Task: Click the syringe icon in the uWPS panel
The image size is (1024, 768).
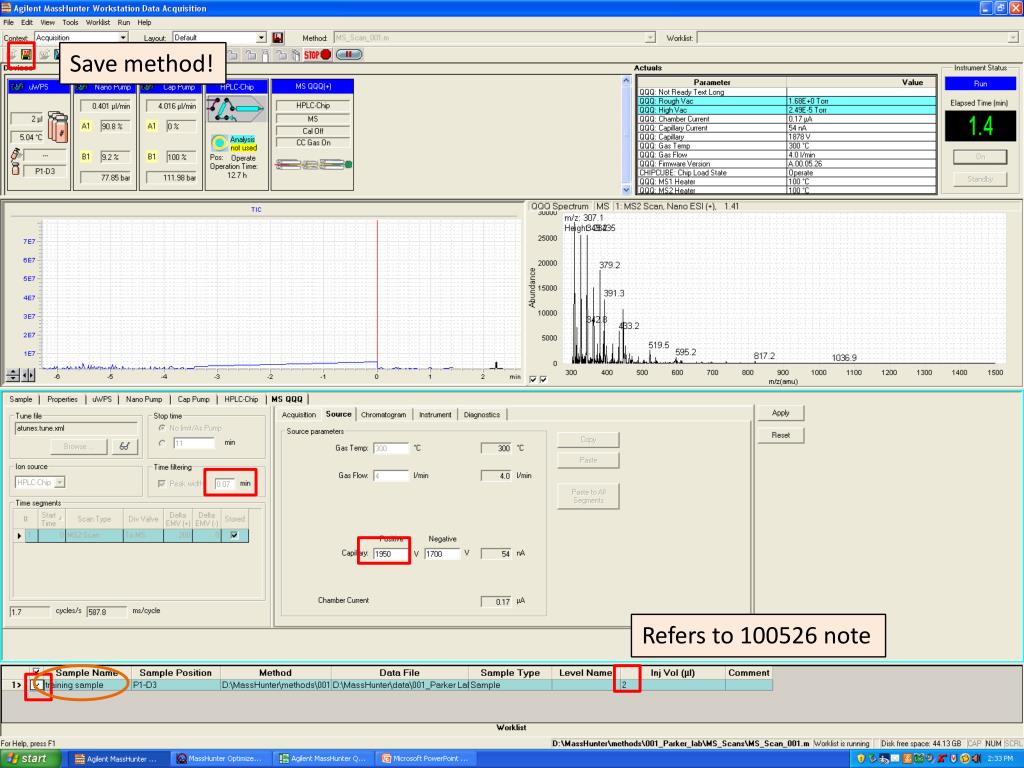Action: coord(16,155)
